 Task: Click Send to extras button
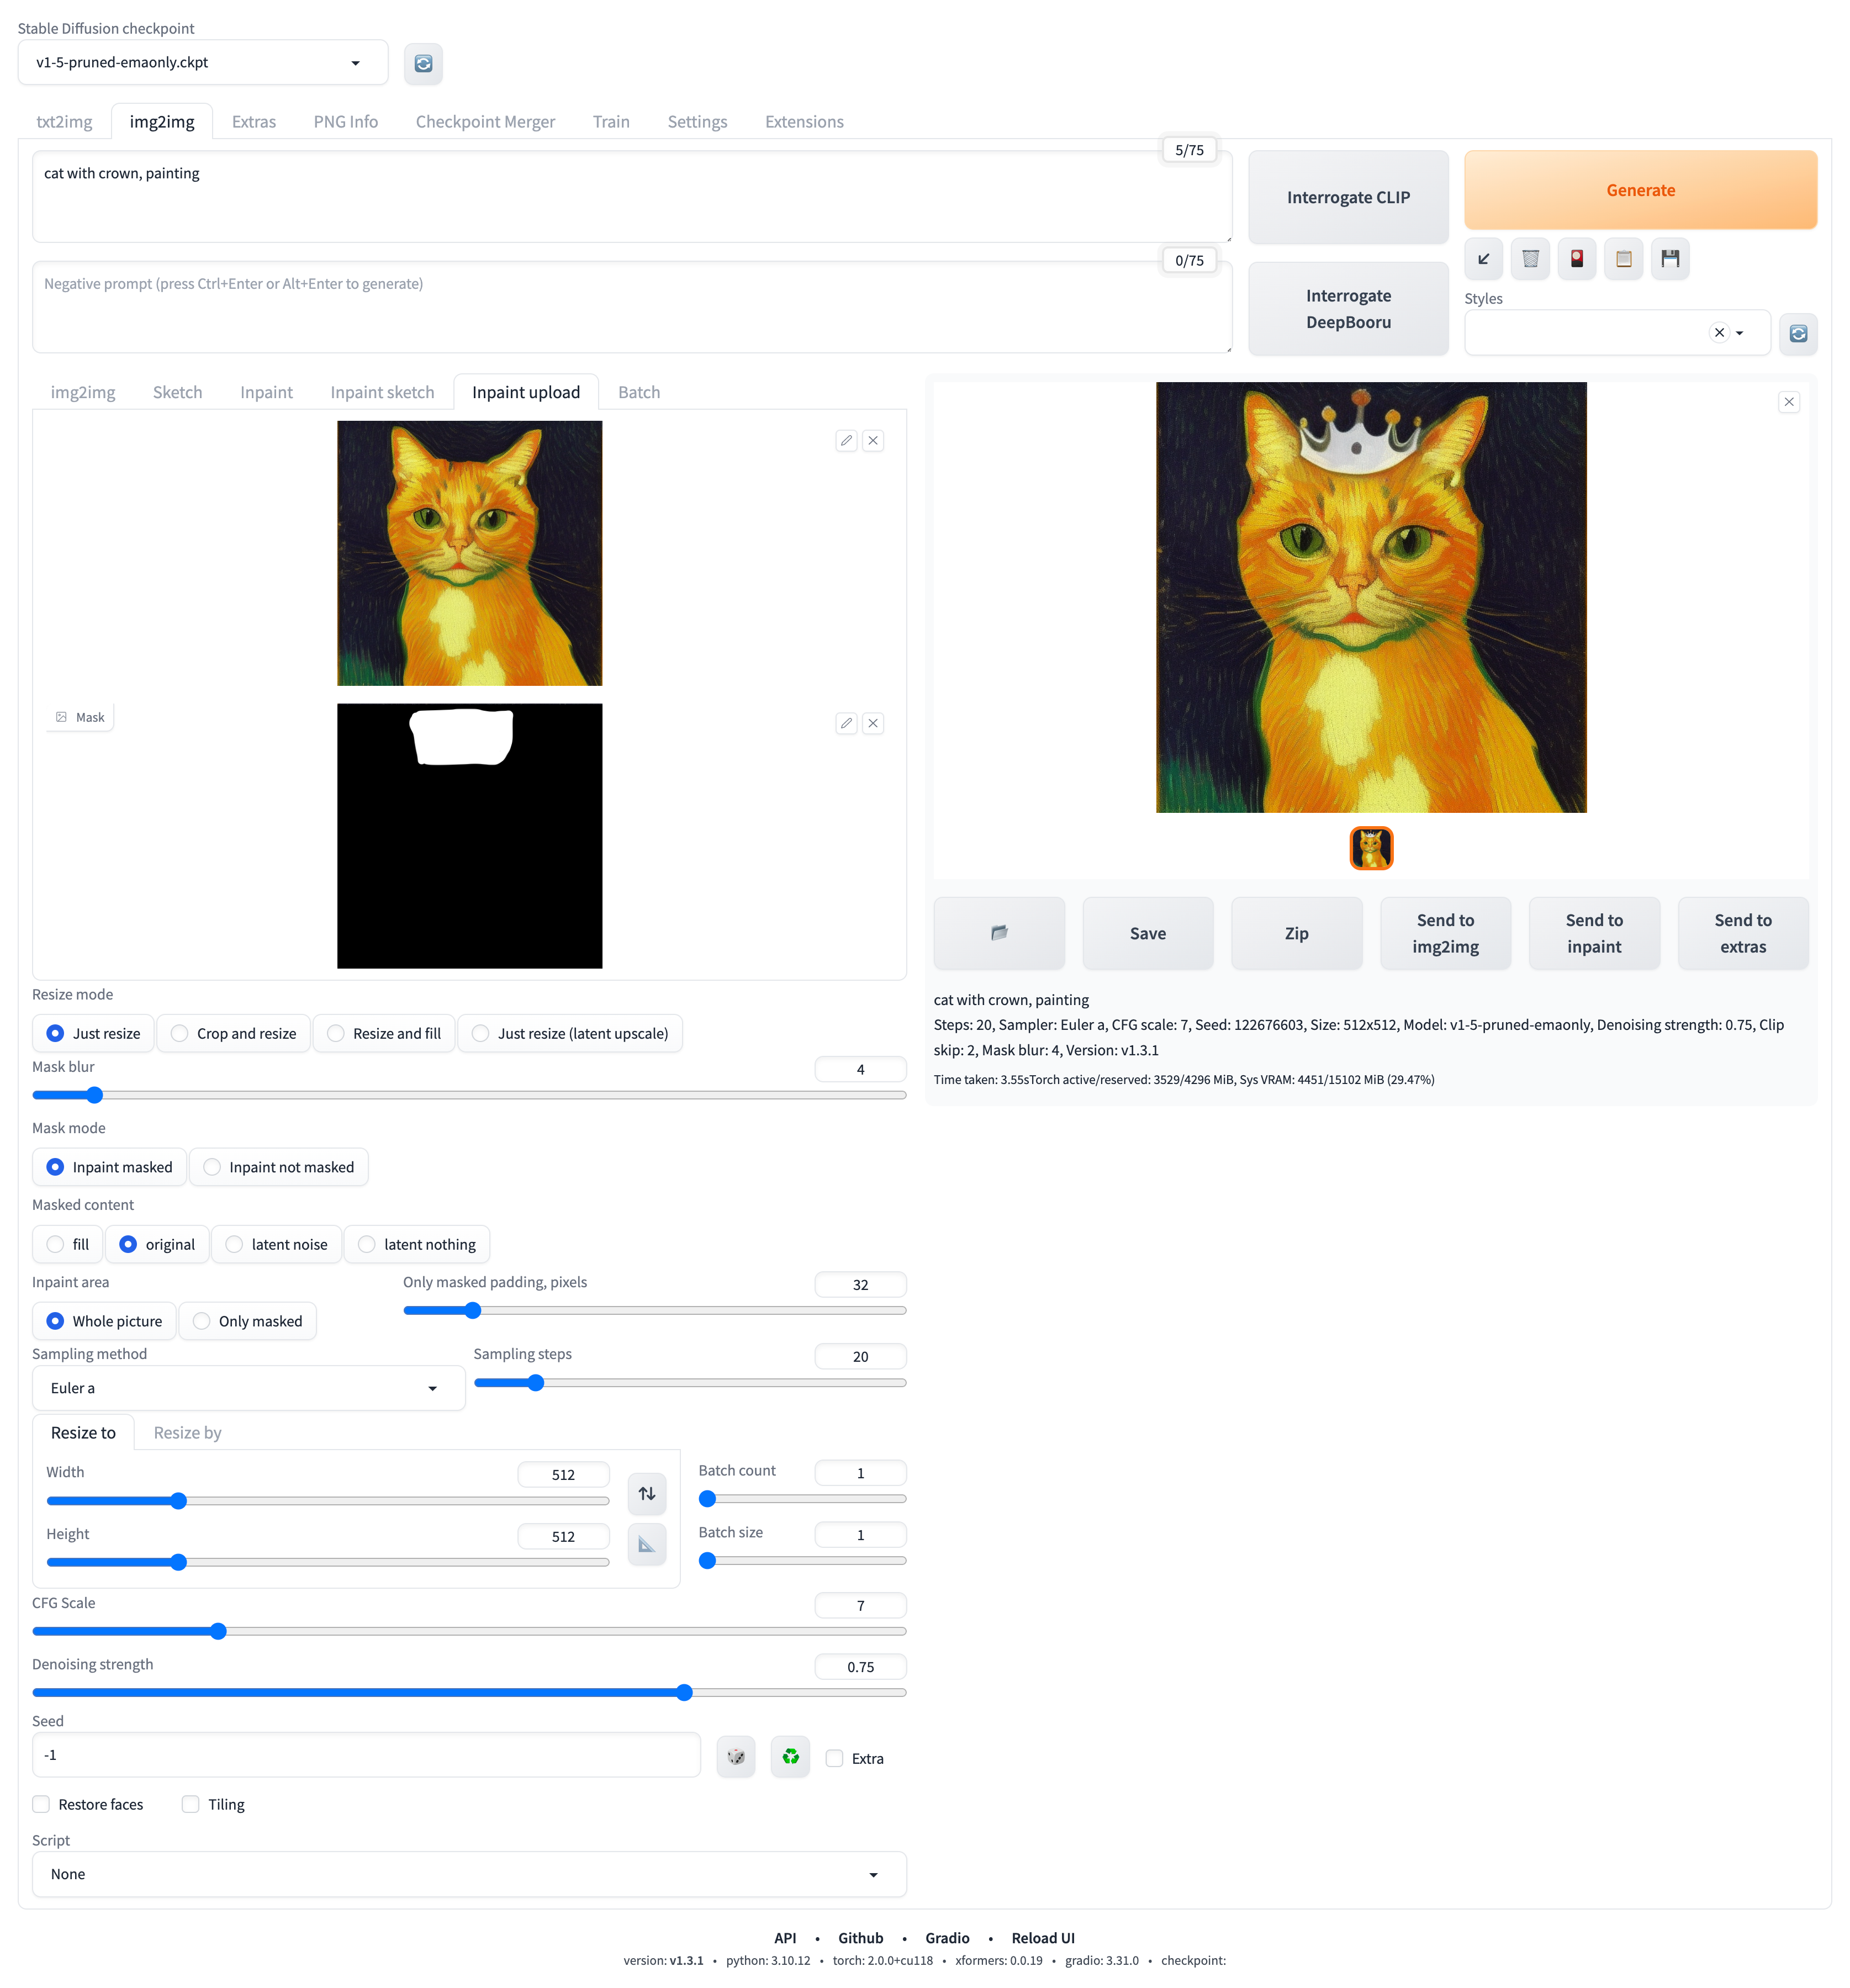click(x=1742, y=932)
